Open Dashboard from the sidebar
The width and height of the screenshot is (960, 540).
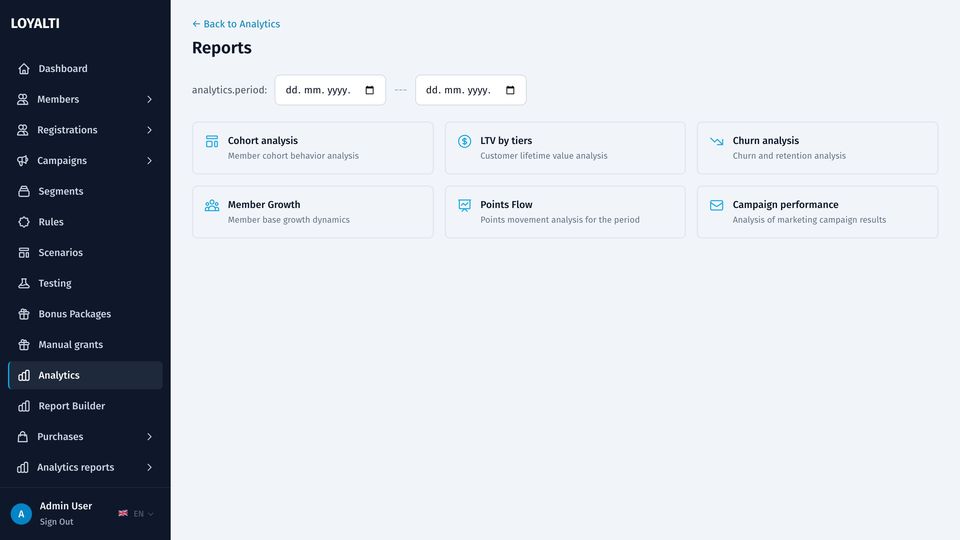pos(86,69)
